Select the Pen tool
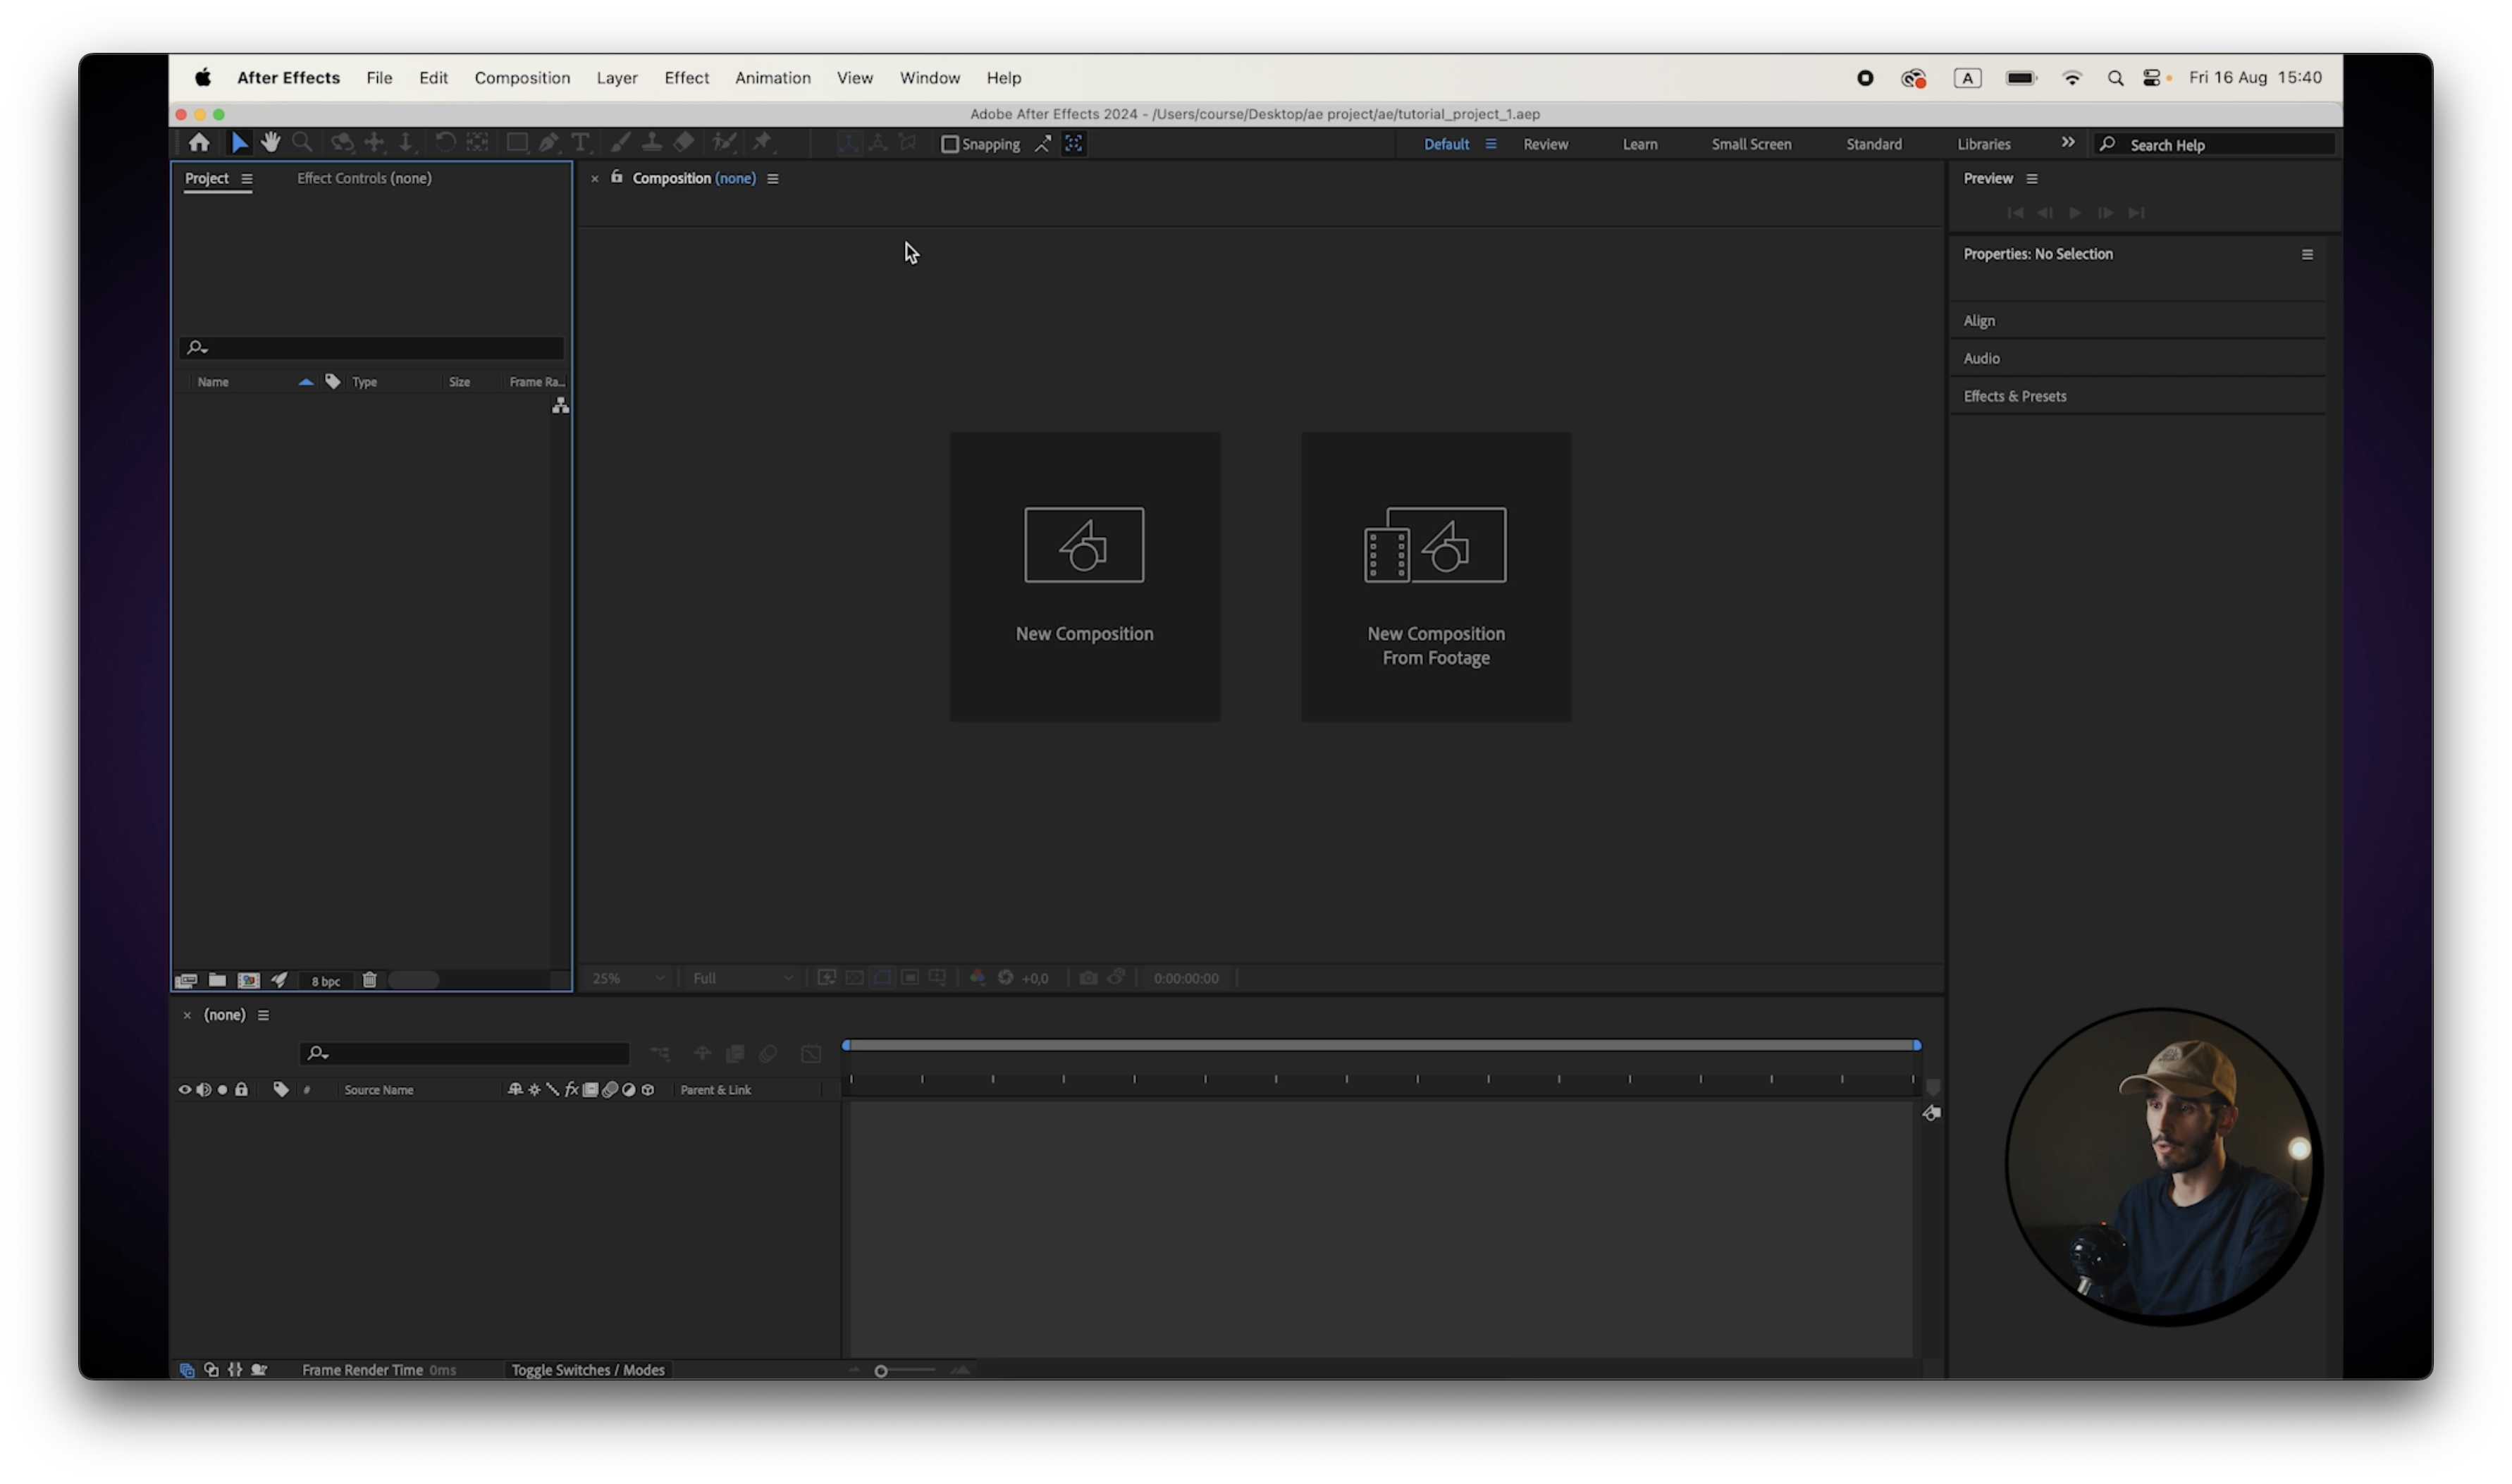The width and height of the screenshot is (2512, 1484). tap(549, 143)
